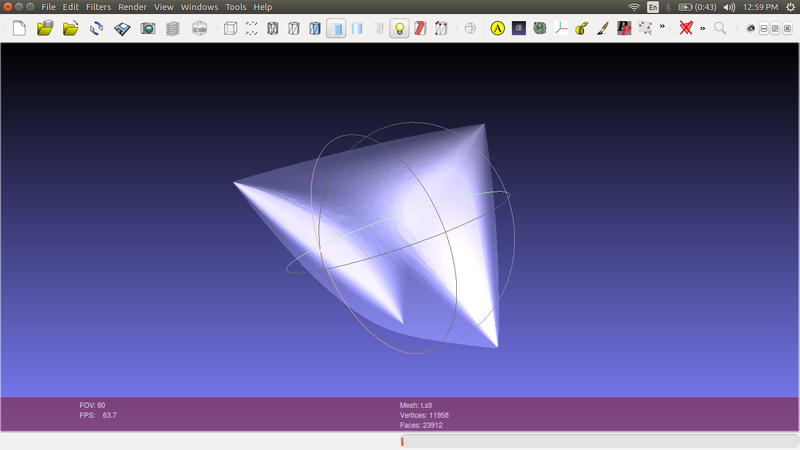Select the yellow teapot paint tool

click(582, 28)
